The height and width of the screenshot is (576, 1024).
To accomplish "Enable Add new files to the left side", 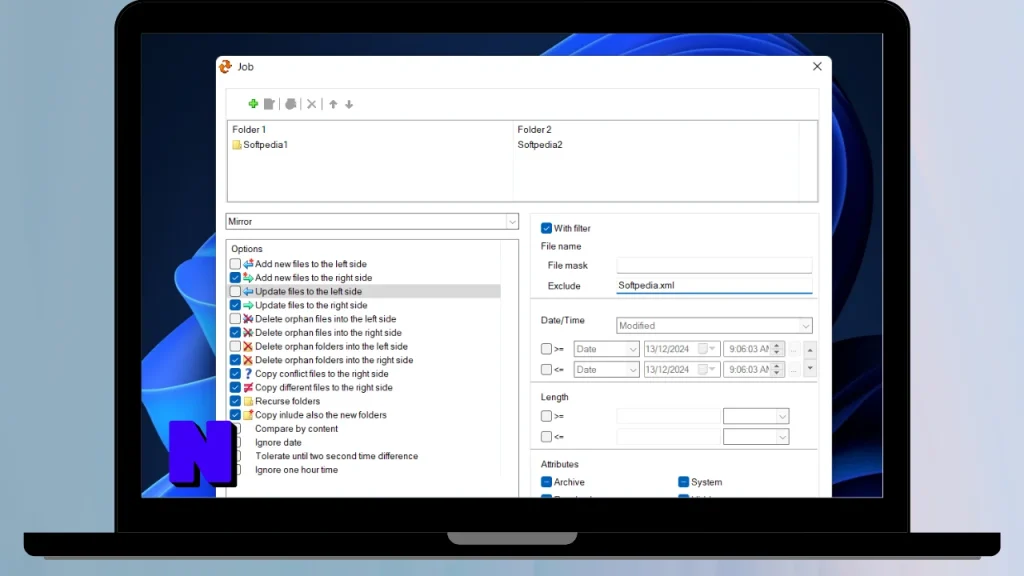I will coord(235,264).
